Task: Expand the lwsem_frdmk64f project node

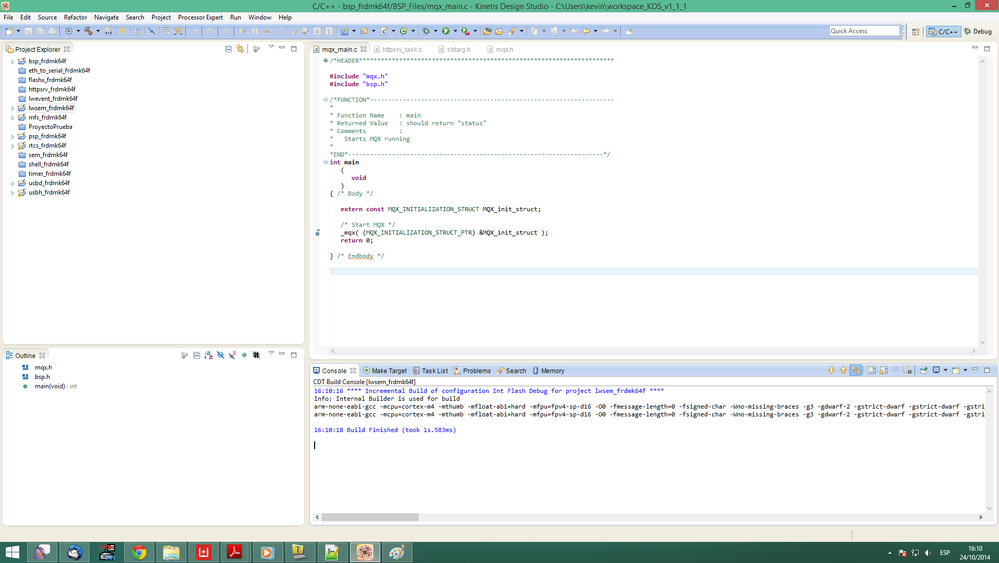Action: [12, 108]
